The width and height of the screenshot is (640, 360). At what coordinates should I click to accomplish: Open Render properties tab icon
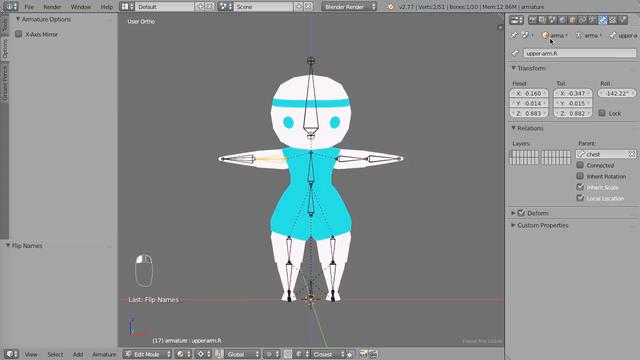point(533,20)
